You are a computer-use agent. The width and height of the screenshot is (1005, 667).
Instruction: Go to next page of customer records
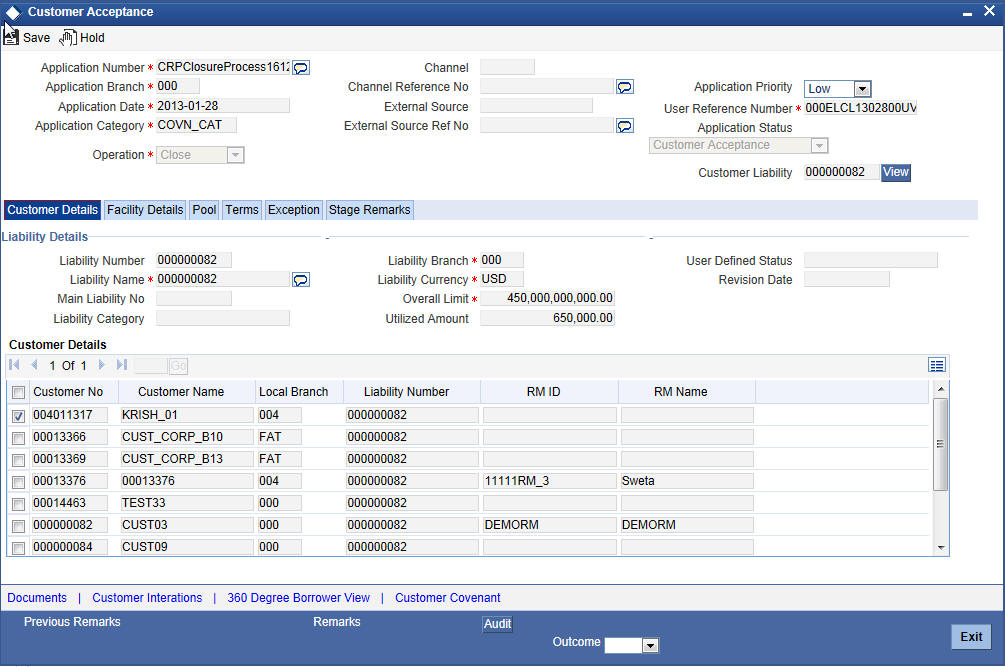coord(101,365)
